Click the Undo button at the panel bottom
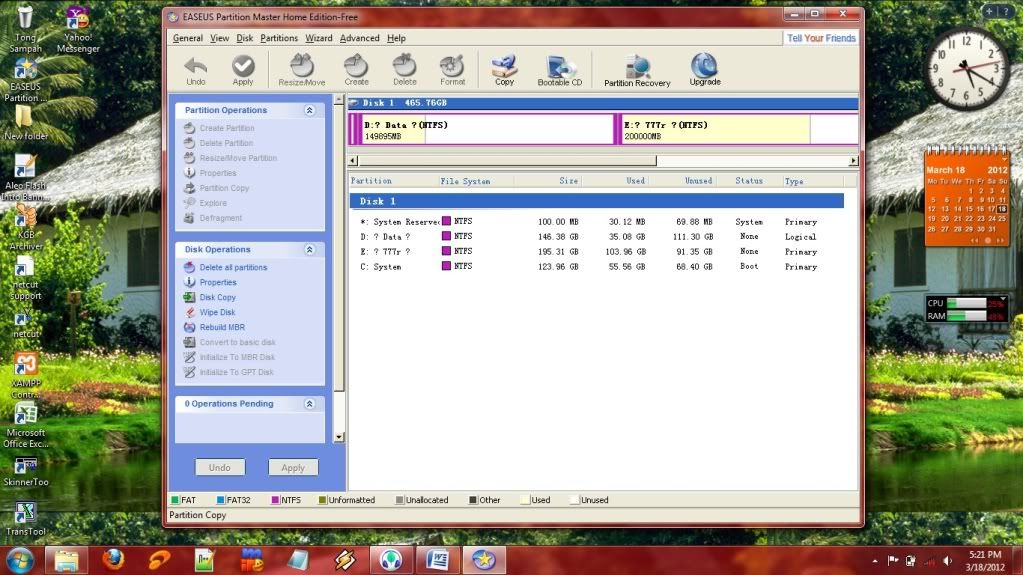Image resolution: width=1023 pixels, height=575 pixels. pos(220,467)
